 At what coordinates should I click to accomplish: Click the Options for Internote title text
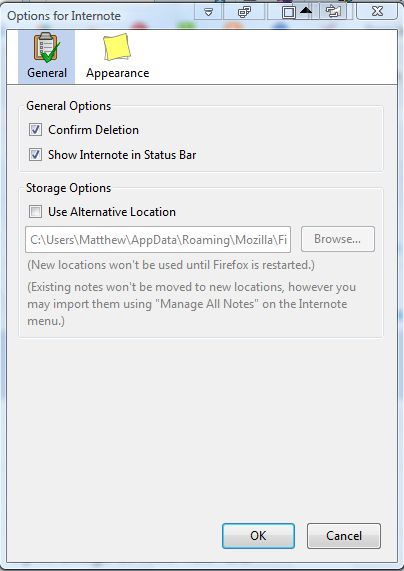(x=64, y=16)
